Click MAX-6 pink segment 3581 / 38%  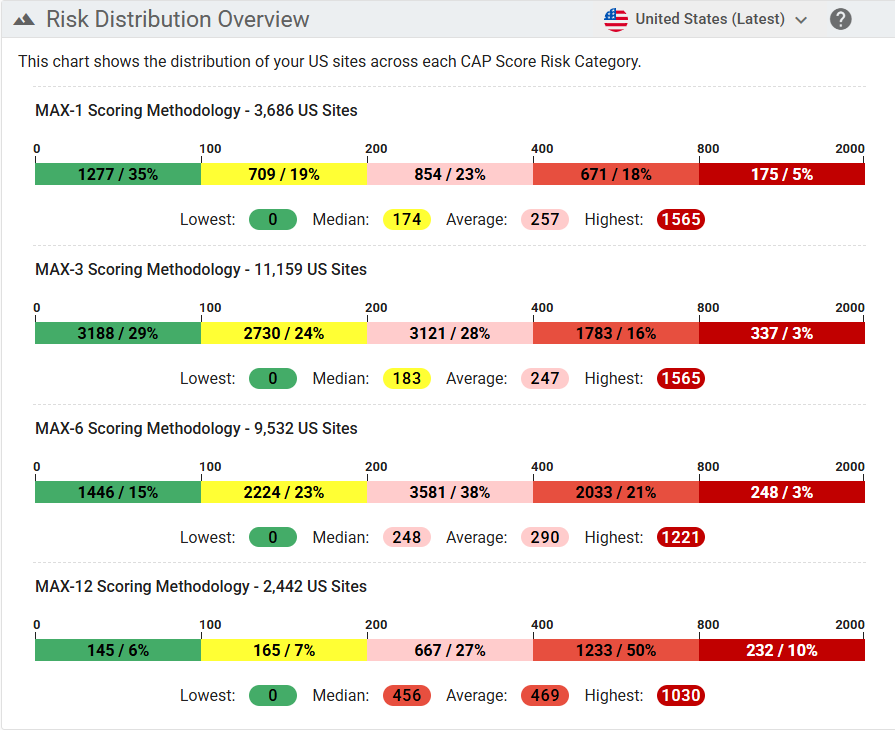tap(450, 492)
